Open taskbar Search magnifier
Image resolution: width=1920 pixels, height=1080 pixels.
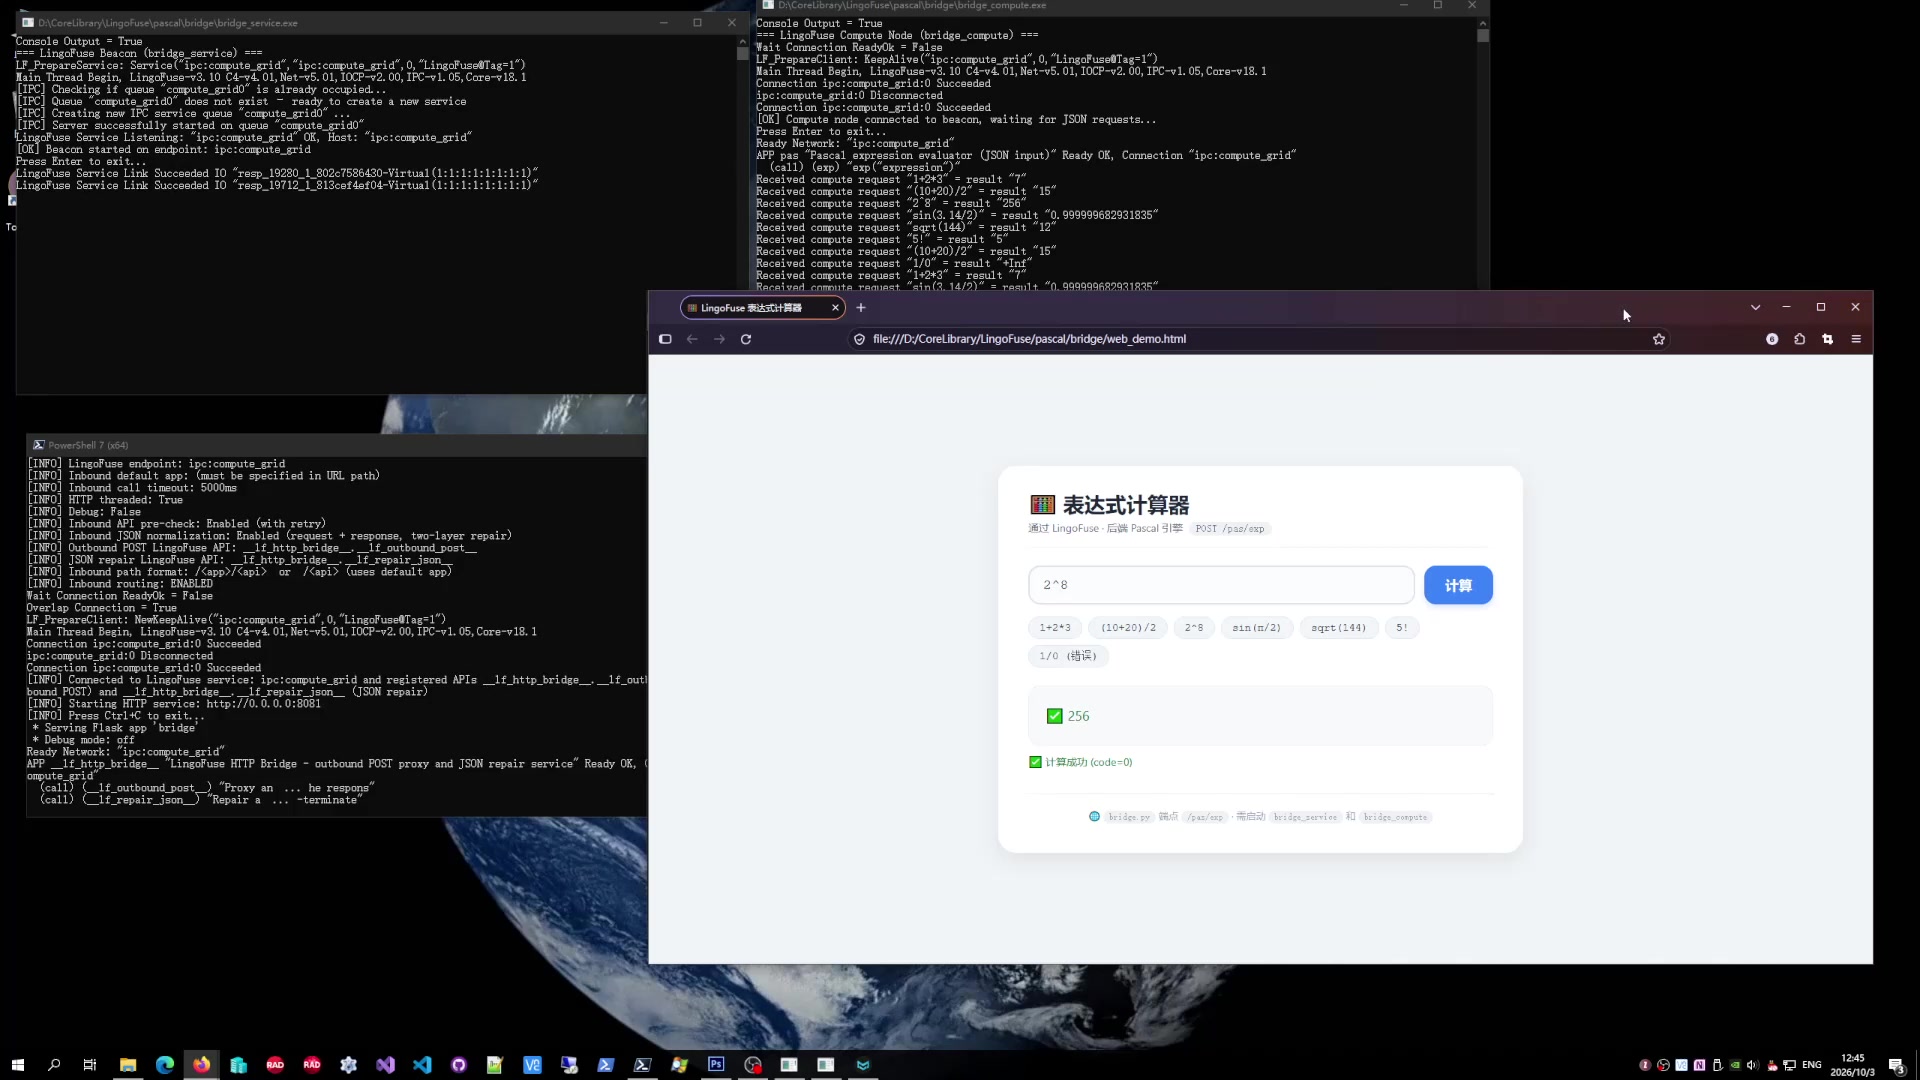coord(54,1065)
